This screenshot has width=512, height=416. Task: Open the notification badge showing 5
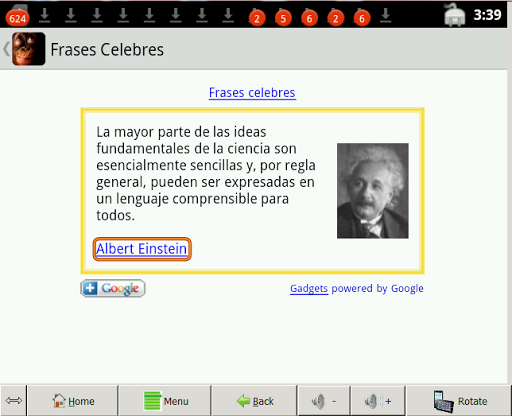(283, 18)
